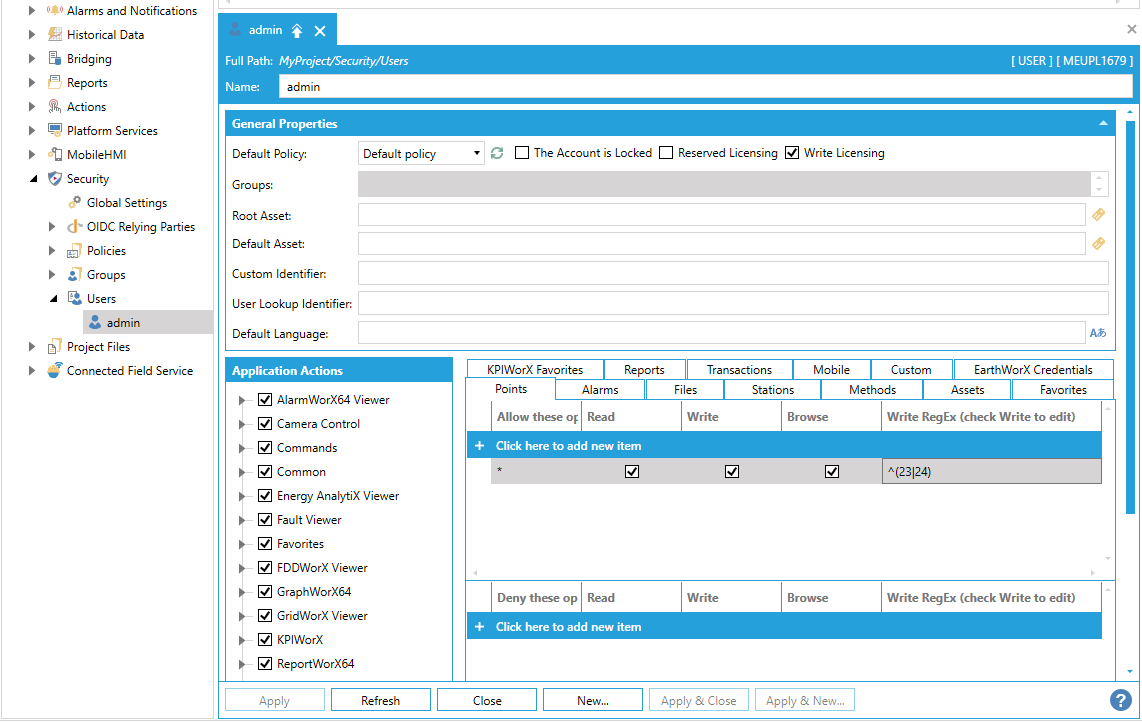
Task: Pin the admin tab using arrow icon
Action: pos(297,31)
